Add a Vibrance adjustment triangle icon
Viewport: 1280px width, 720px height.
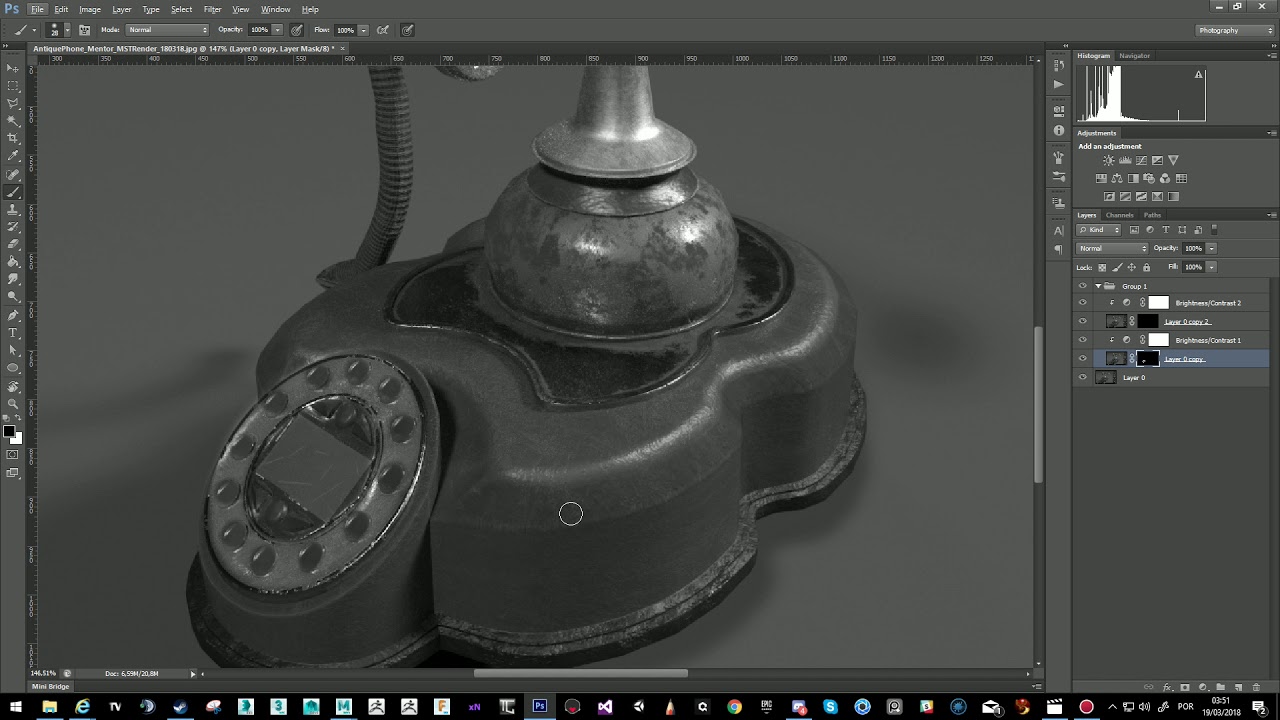[x=1173, y=160]
